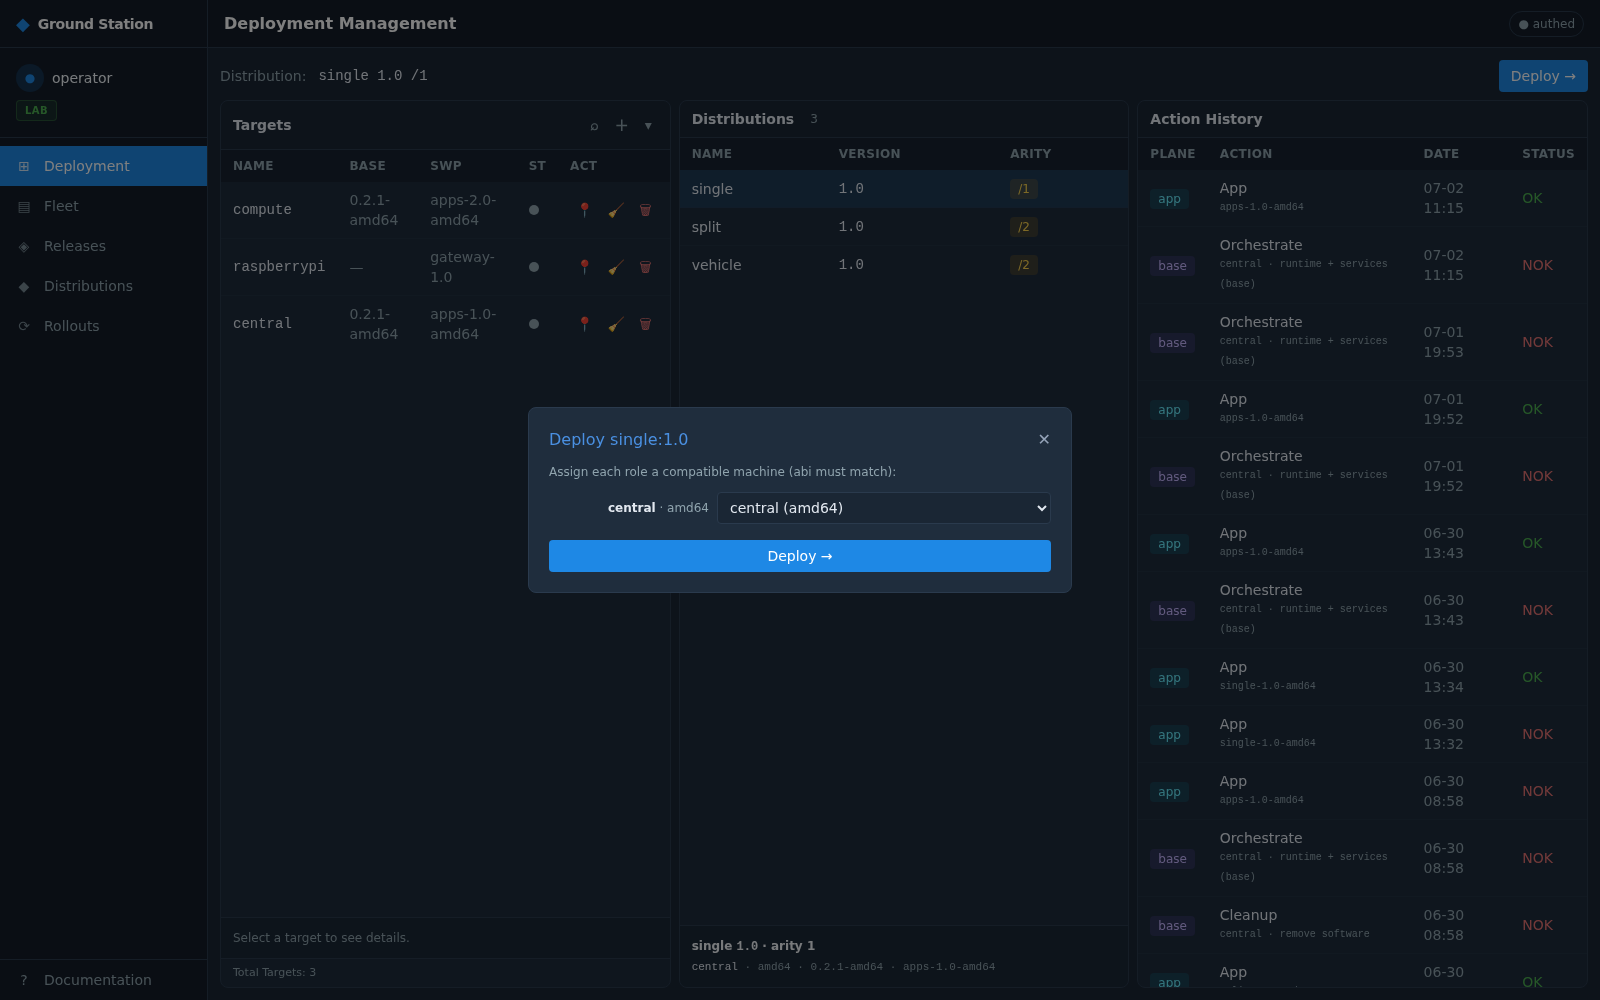Click the /1 arity badge for single
The image size is (1600, 1000).
click(1023, 189)
